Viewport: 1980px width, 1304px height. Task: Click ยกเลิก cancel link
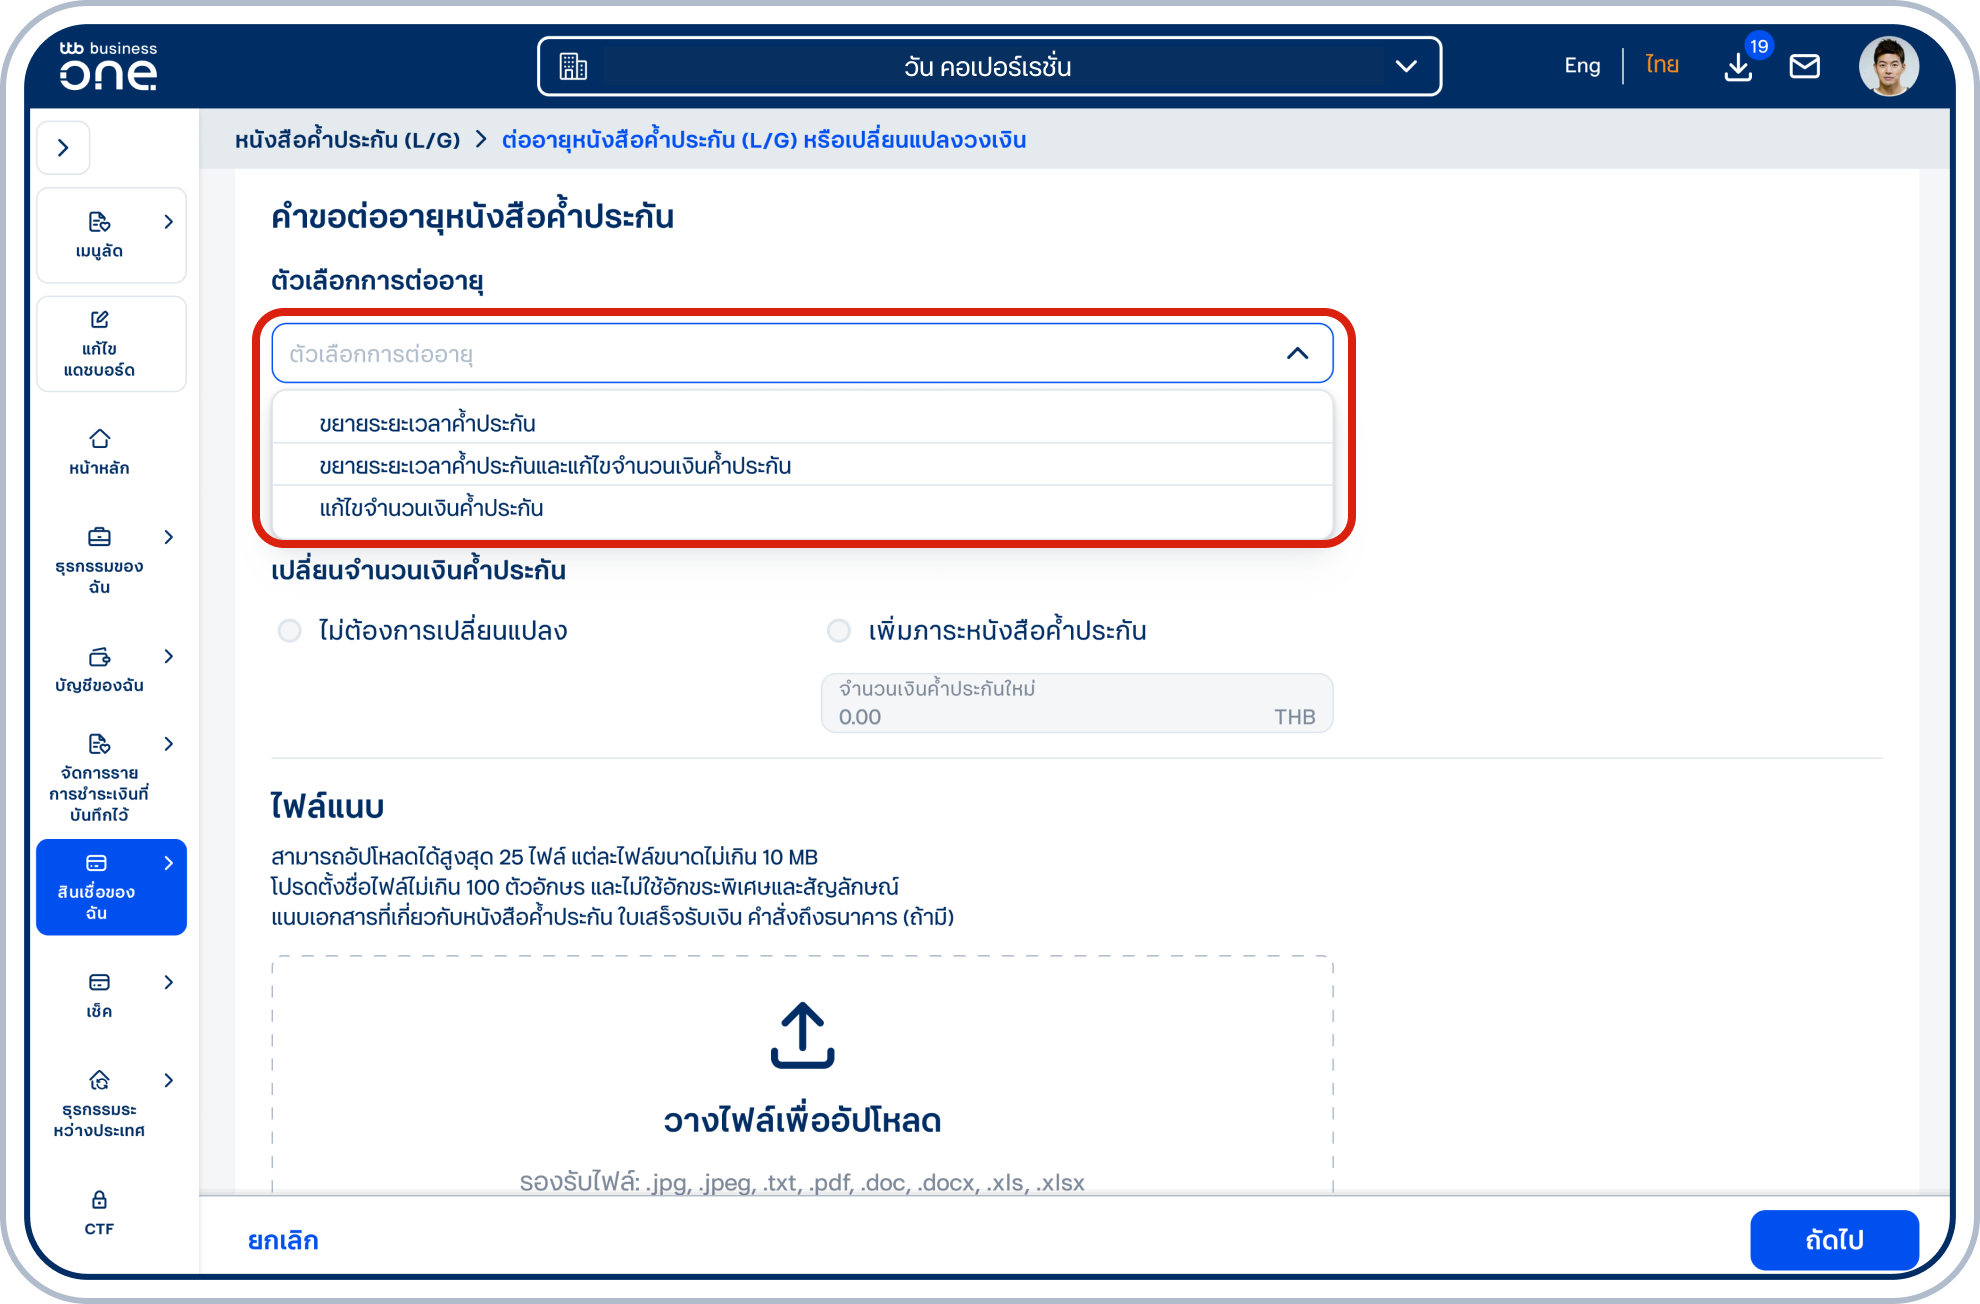(x=283, y=1240)
